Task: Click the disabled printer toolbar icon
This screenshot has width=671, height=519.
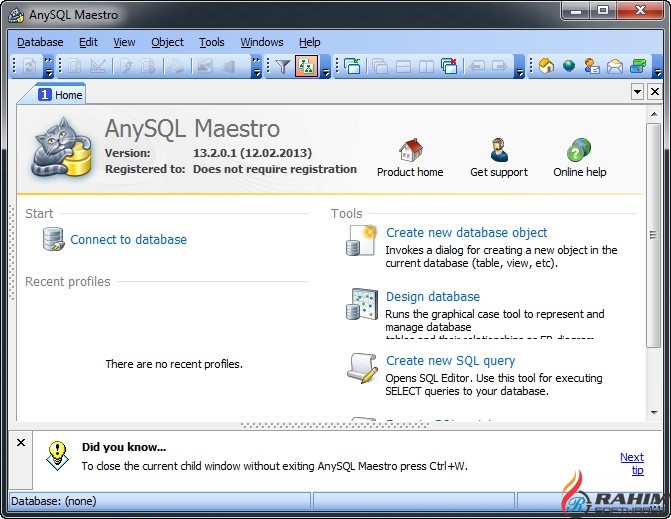Action: [176, 66]
